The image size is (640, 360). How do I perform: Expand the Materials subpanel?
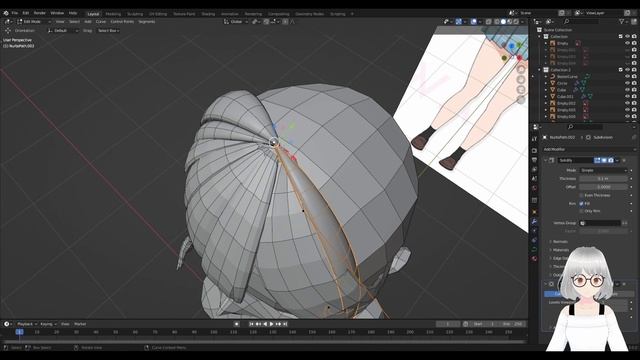(x=560, y=250)
